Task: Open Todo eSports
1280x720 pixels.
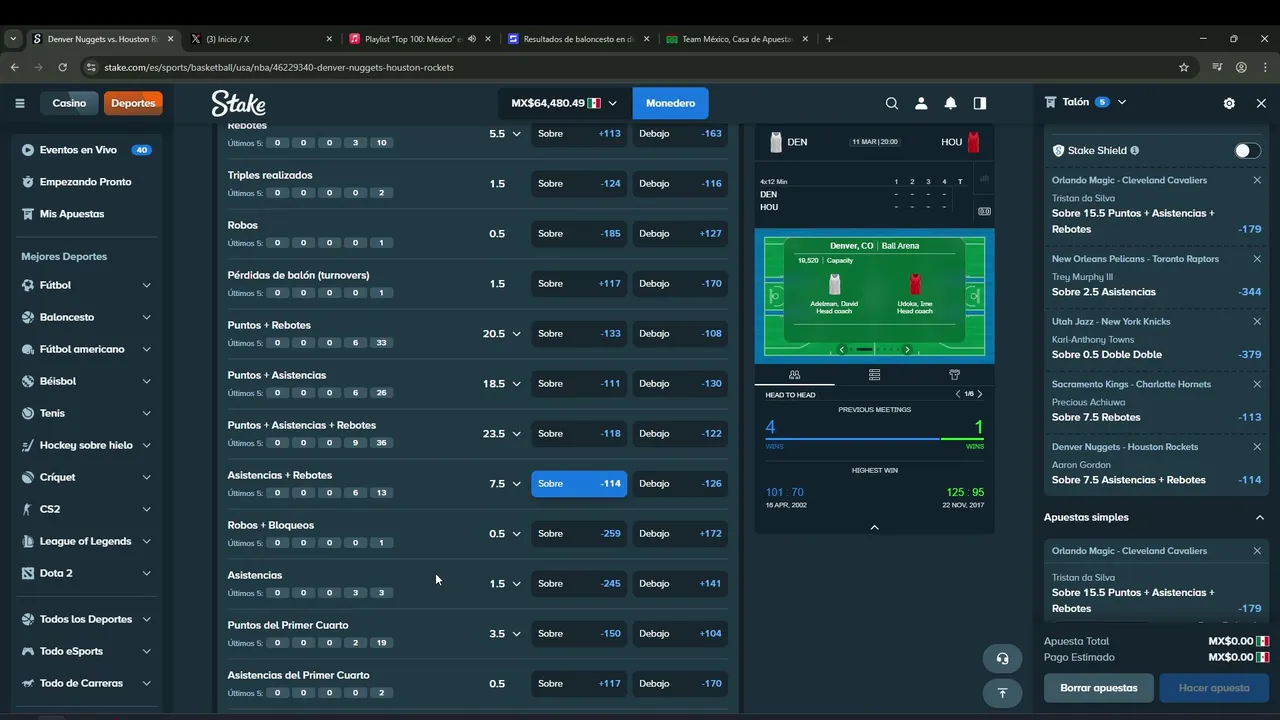Action: coord(86,651)
